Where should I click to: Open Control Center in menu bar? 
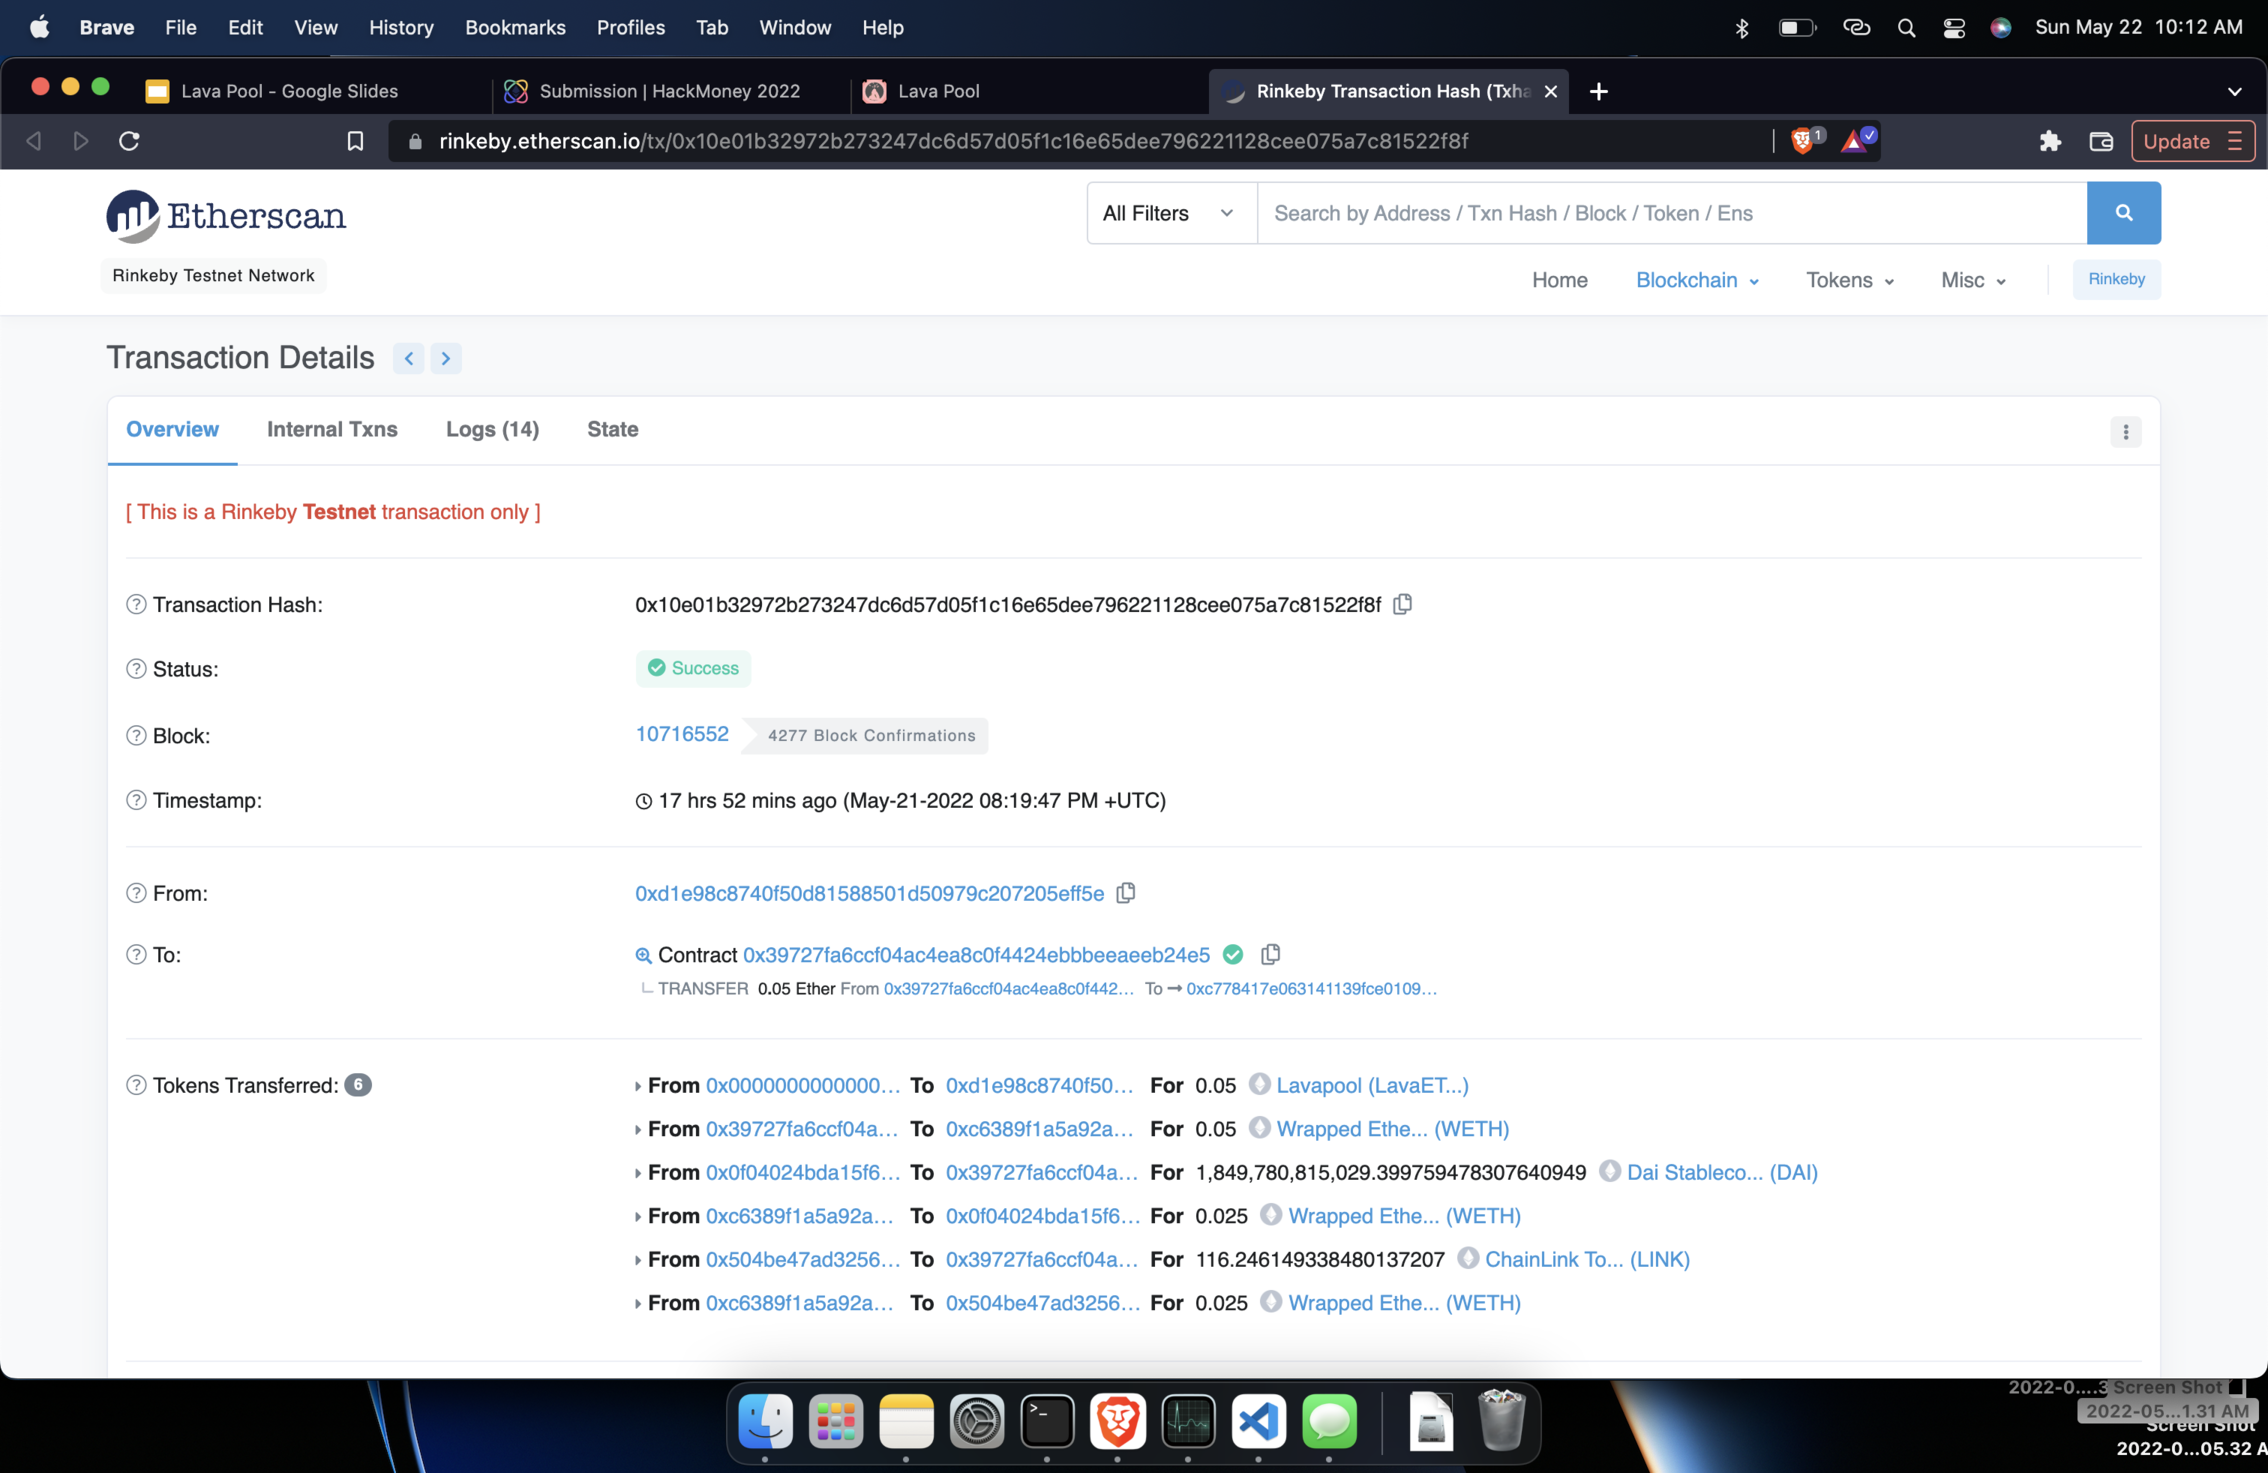point(1953,28)
